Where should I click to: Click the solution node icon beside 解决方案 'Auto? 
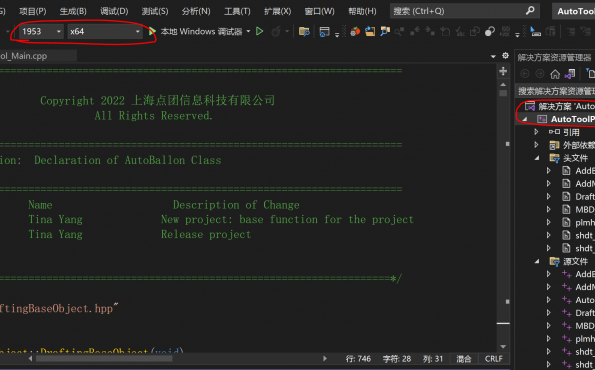click(x=530, y=106)
